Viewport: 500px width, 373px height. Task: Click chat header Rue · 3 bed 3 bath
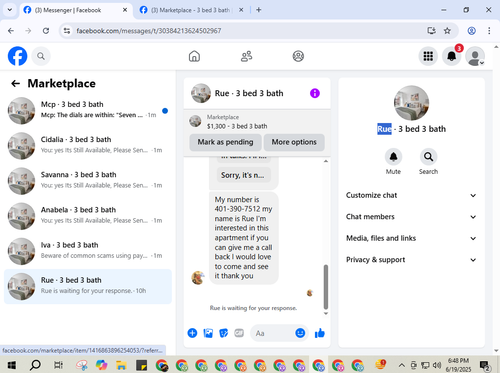[x=249, y=93]
